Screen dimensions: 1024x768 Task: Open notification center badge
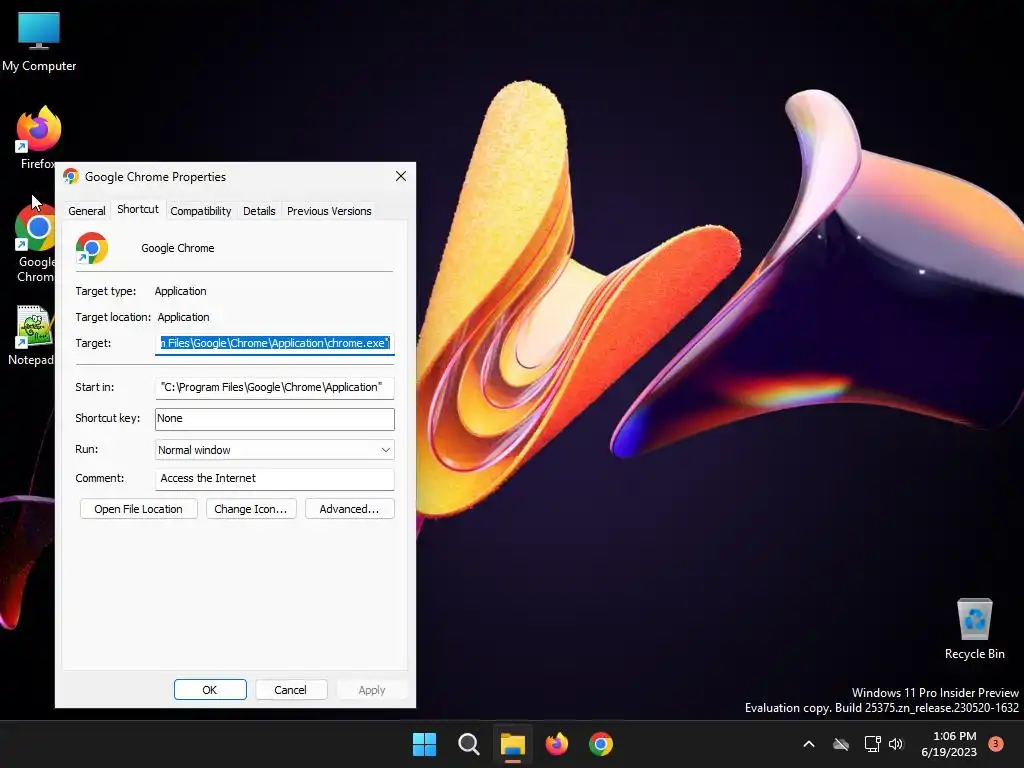(996, 744)
